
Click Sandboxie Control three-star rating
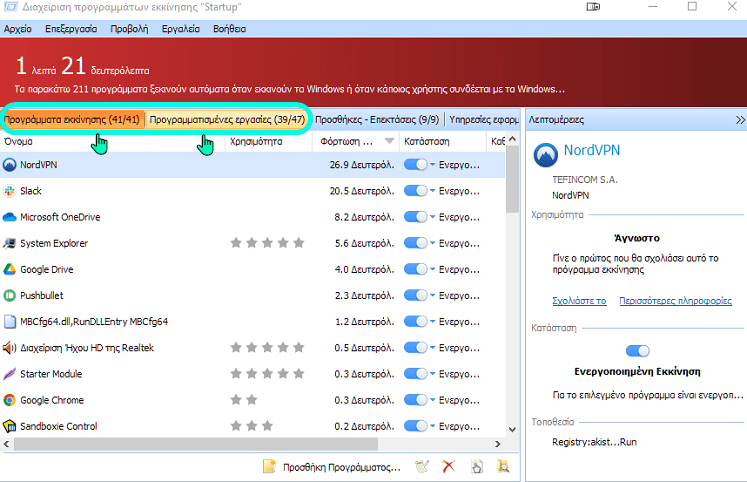pos(252,426)
